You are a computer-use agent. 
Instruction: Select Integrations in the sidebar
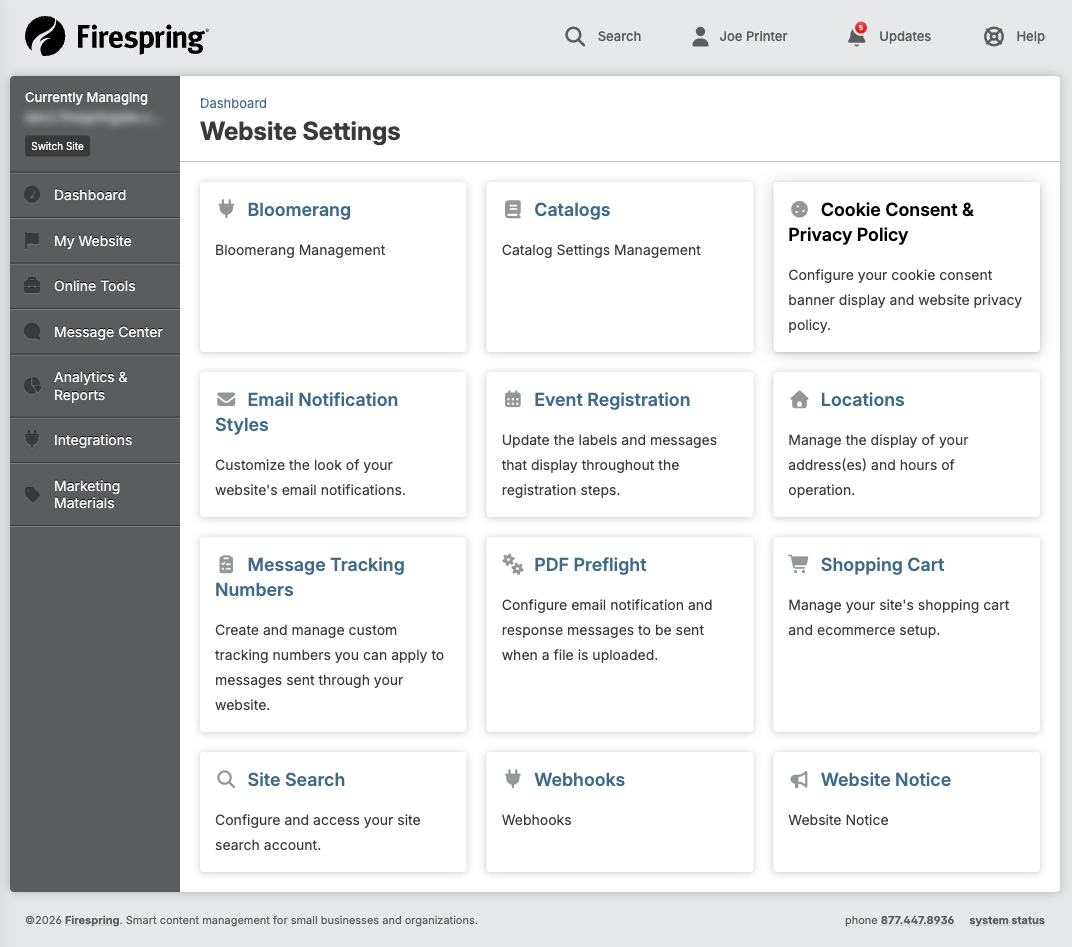95,440
